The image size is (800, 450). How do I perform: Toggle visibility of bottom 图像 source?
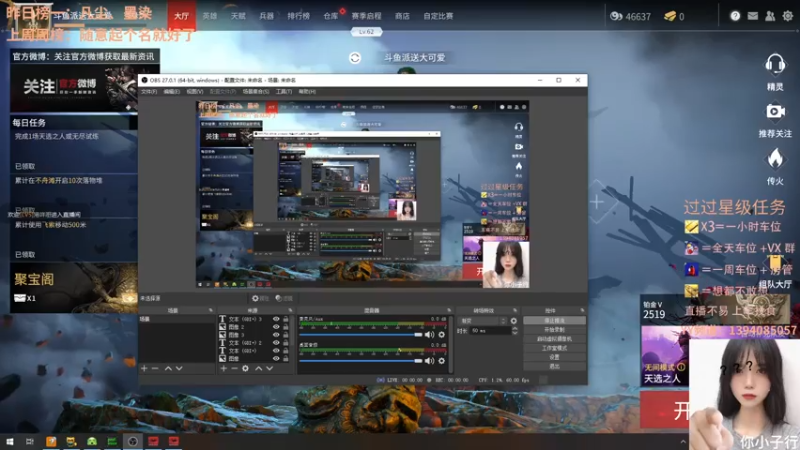coord(276,359)
